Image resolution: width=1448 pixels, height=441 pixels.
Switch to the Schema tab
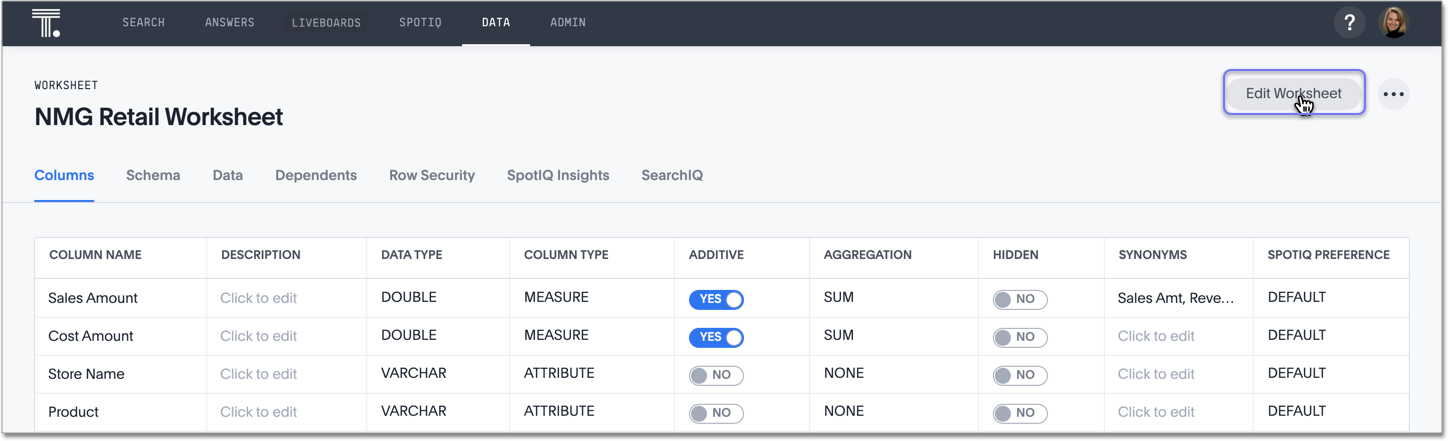click(153, 175)
